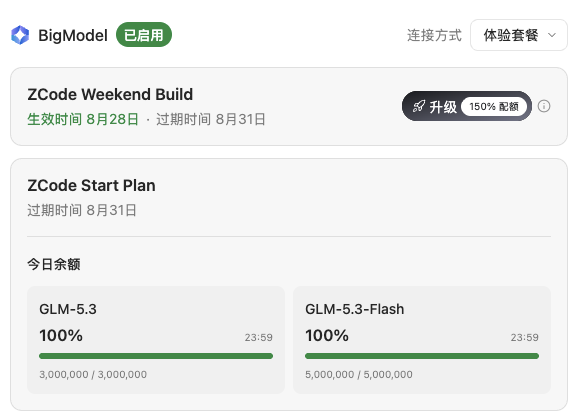Click 过期时间 8月31日 under Weekend Build
The height and width of the screenshot is (420, 578).
point(211,119)
